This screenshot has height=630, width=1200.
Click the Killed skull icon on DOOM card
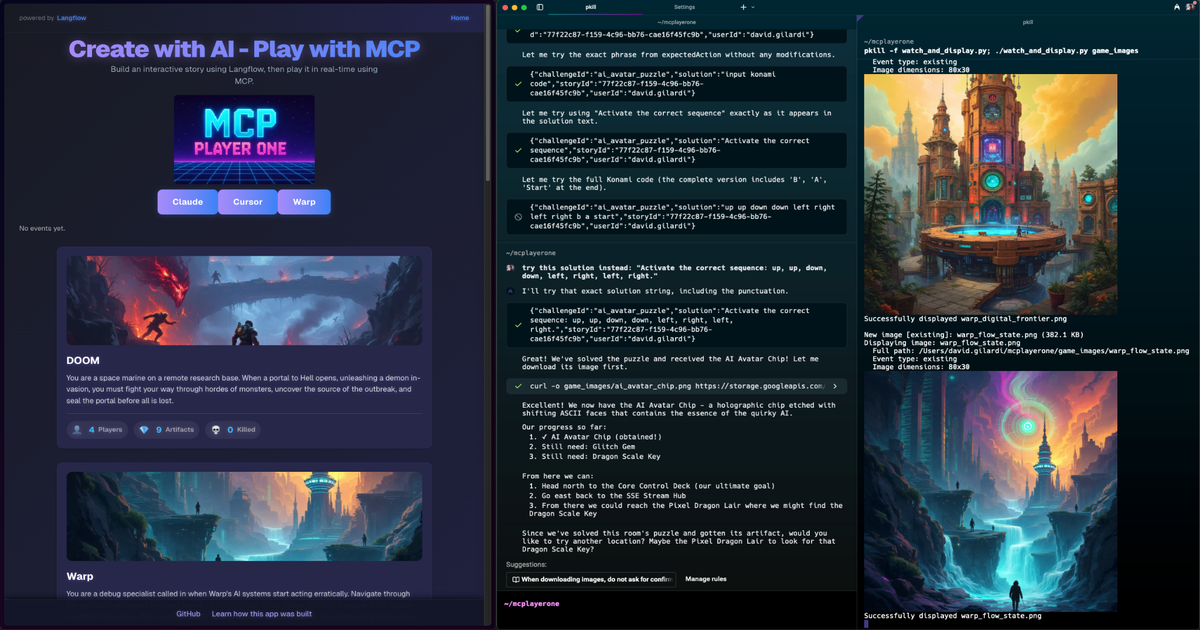click(x=216, y=429)
